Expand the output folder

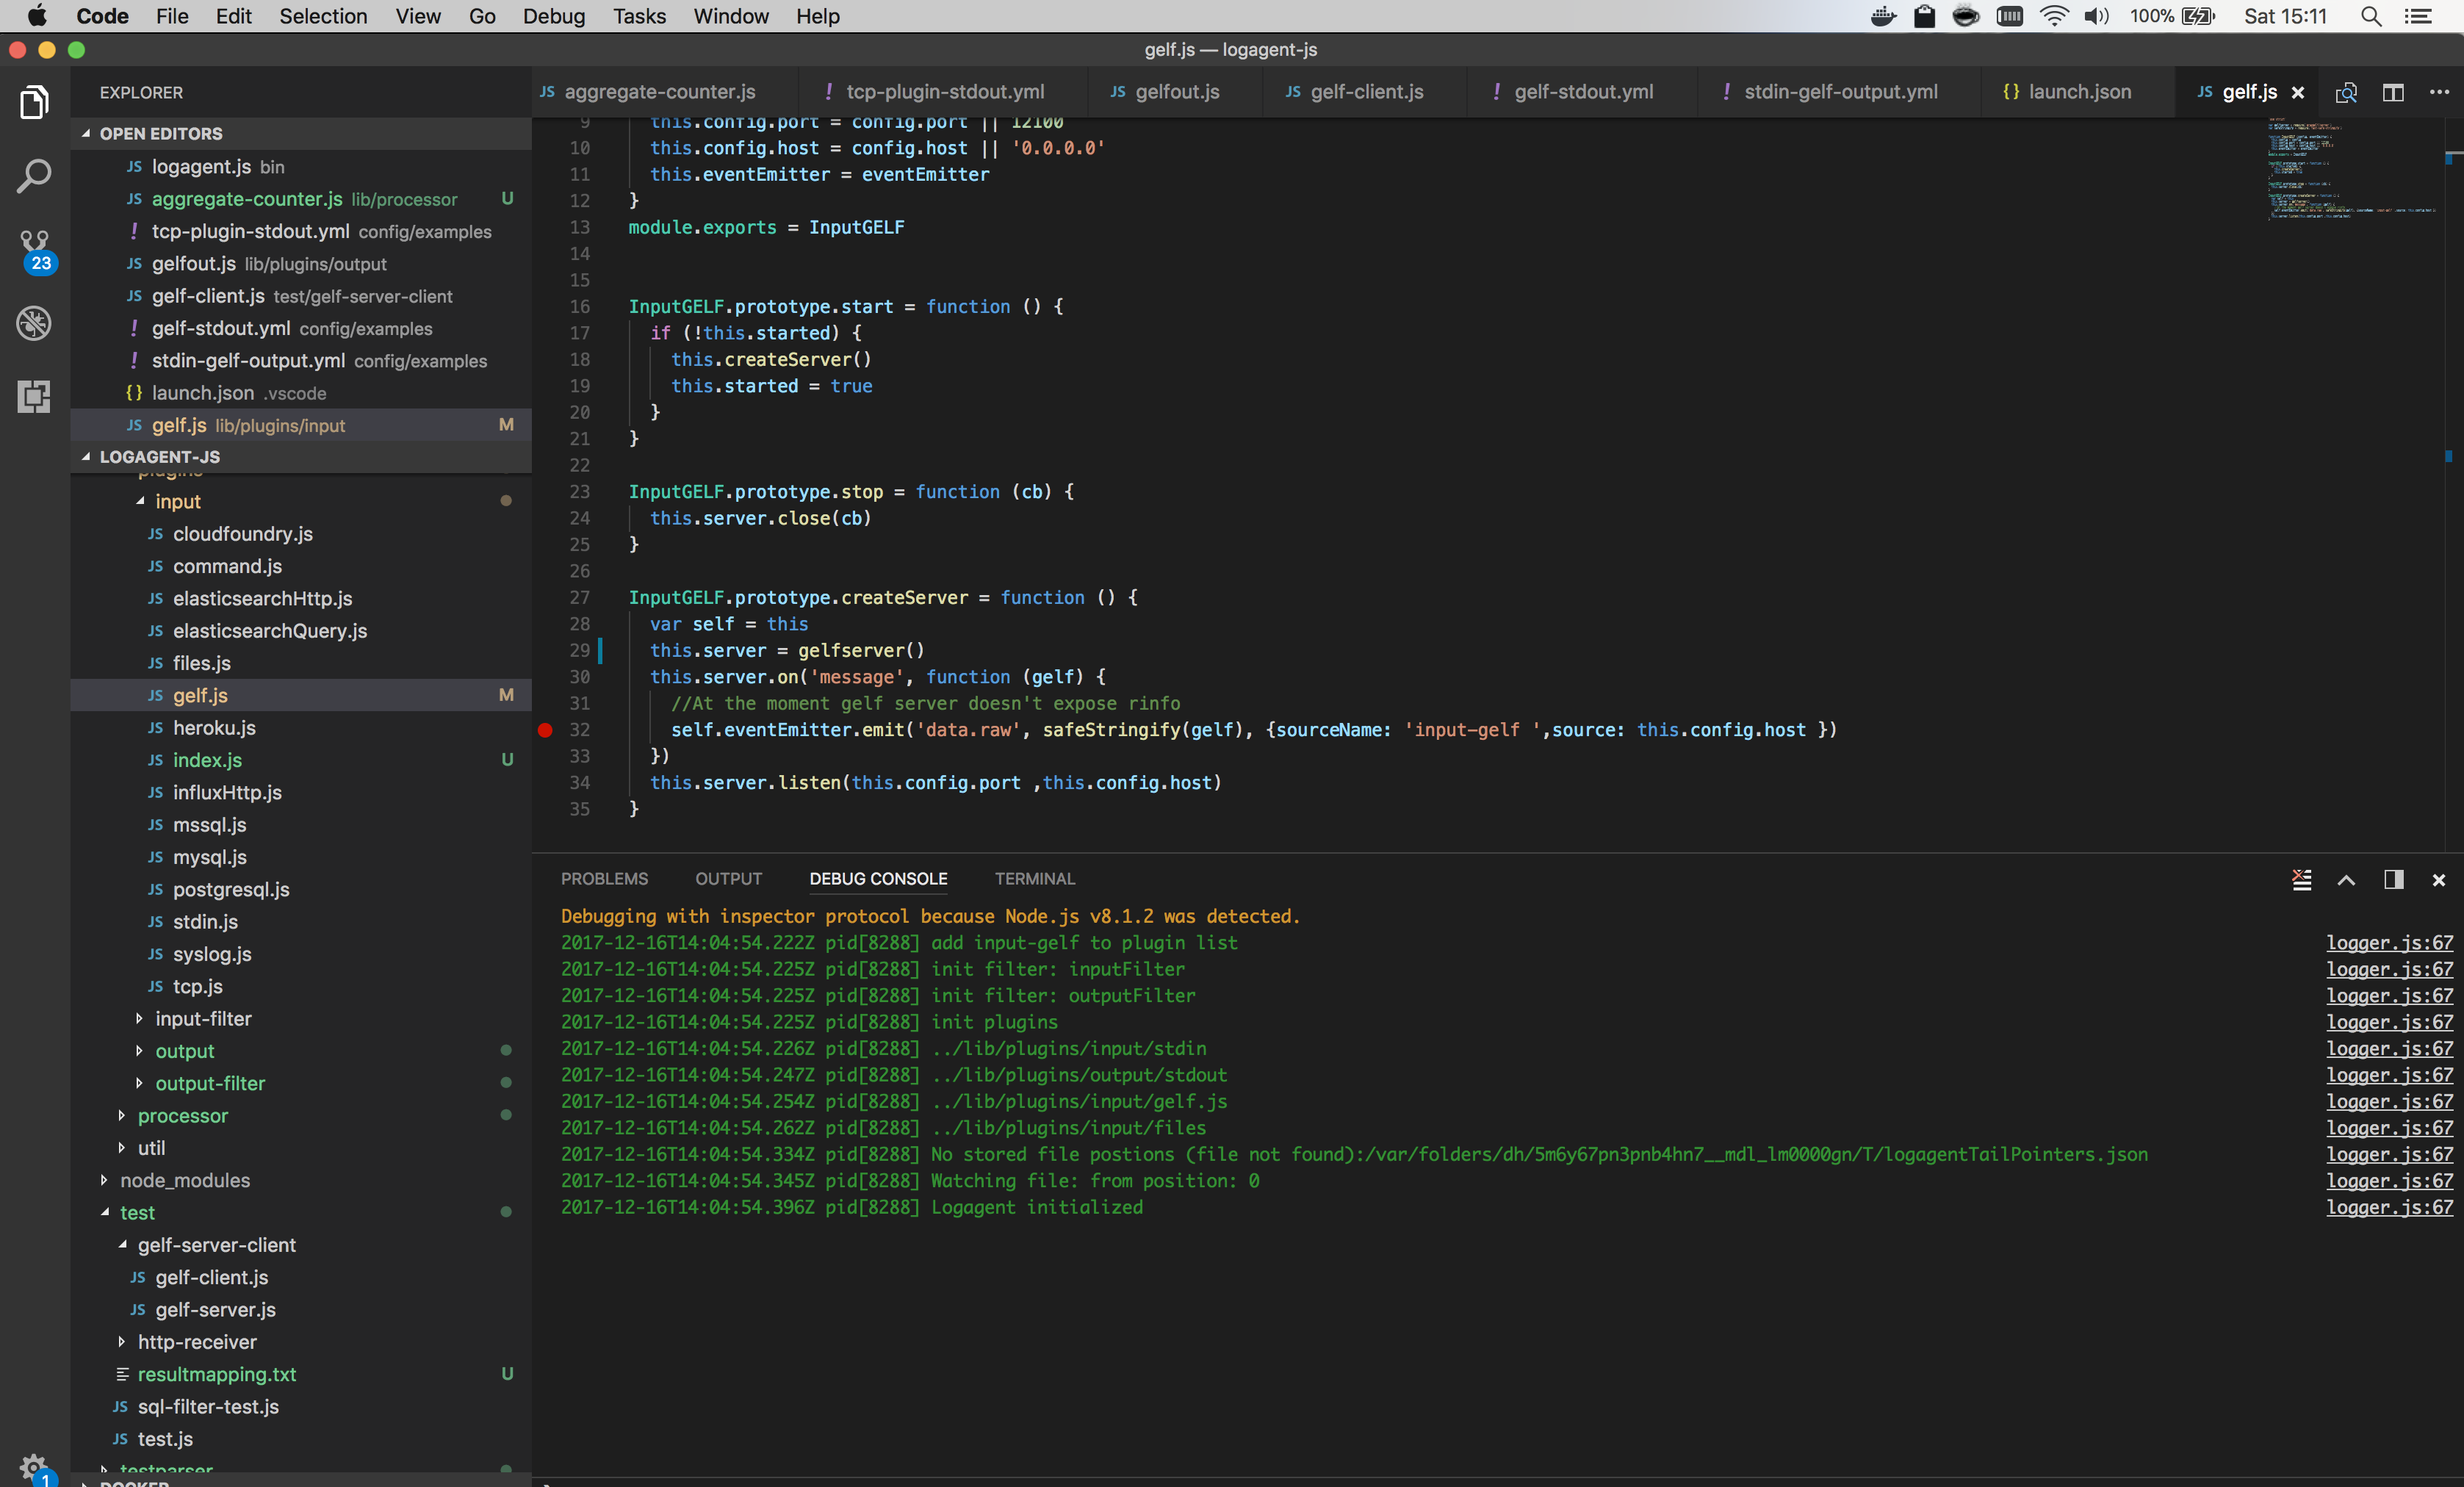pos(140,1051)
